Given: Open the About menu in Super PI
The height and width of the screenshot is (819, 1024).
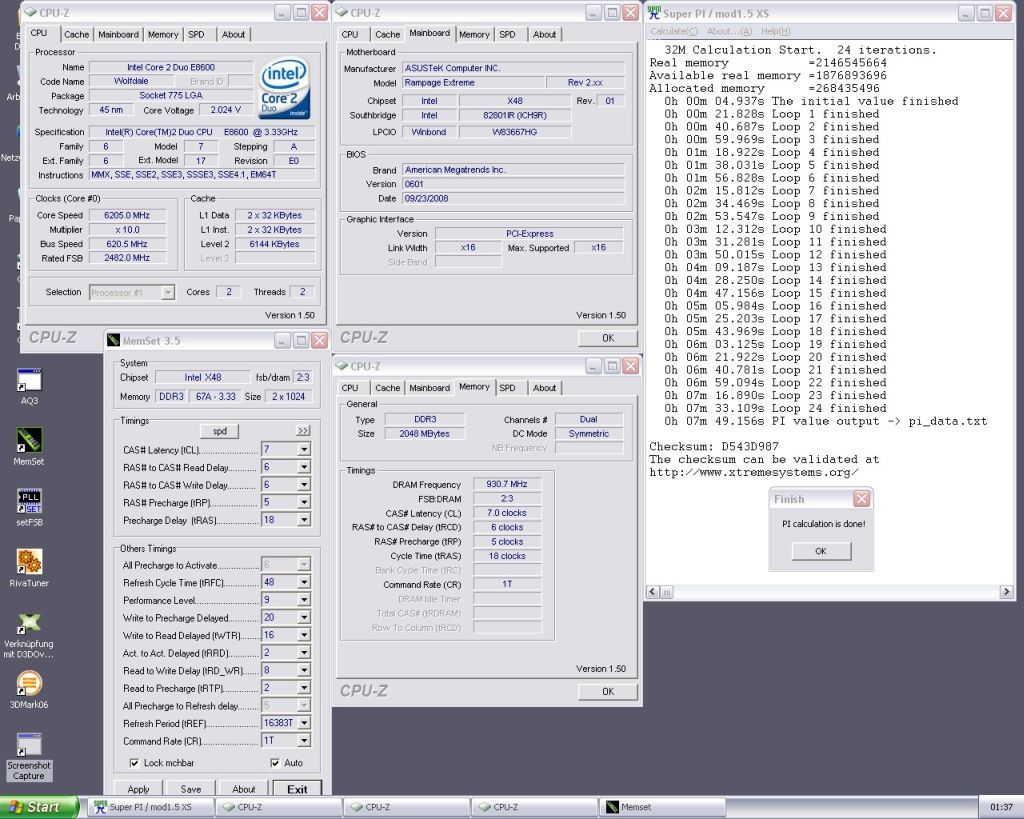Looking at the screenshot, I should (729, 31).
